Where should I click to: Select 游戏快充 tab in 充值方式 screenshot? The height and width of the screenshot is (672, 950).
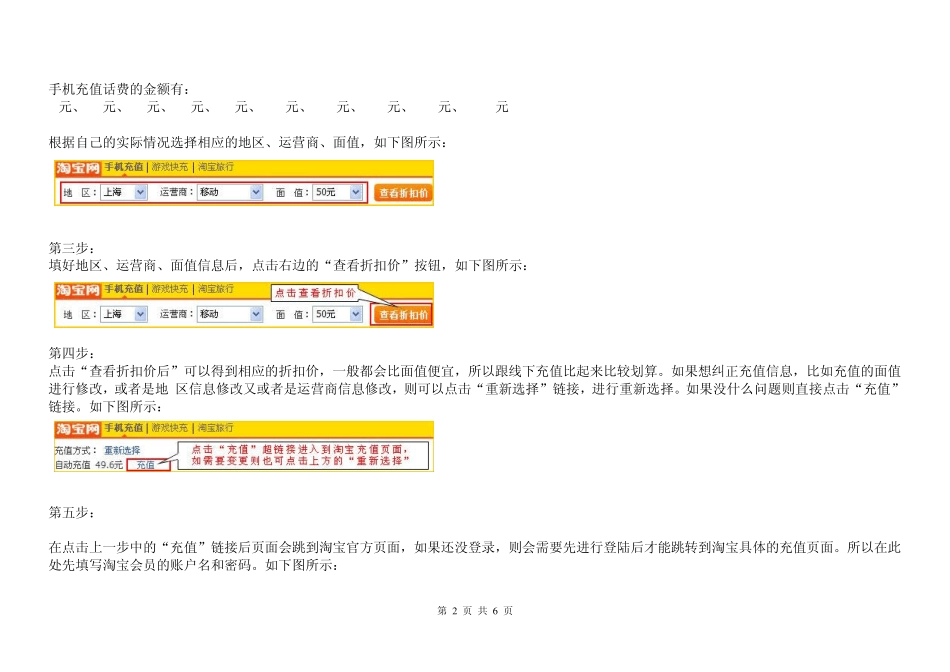170,428
